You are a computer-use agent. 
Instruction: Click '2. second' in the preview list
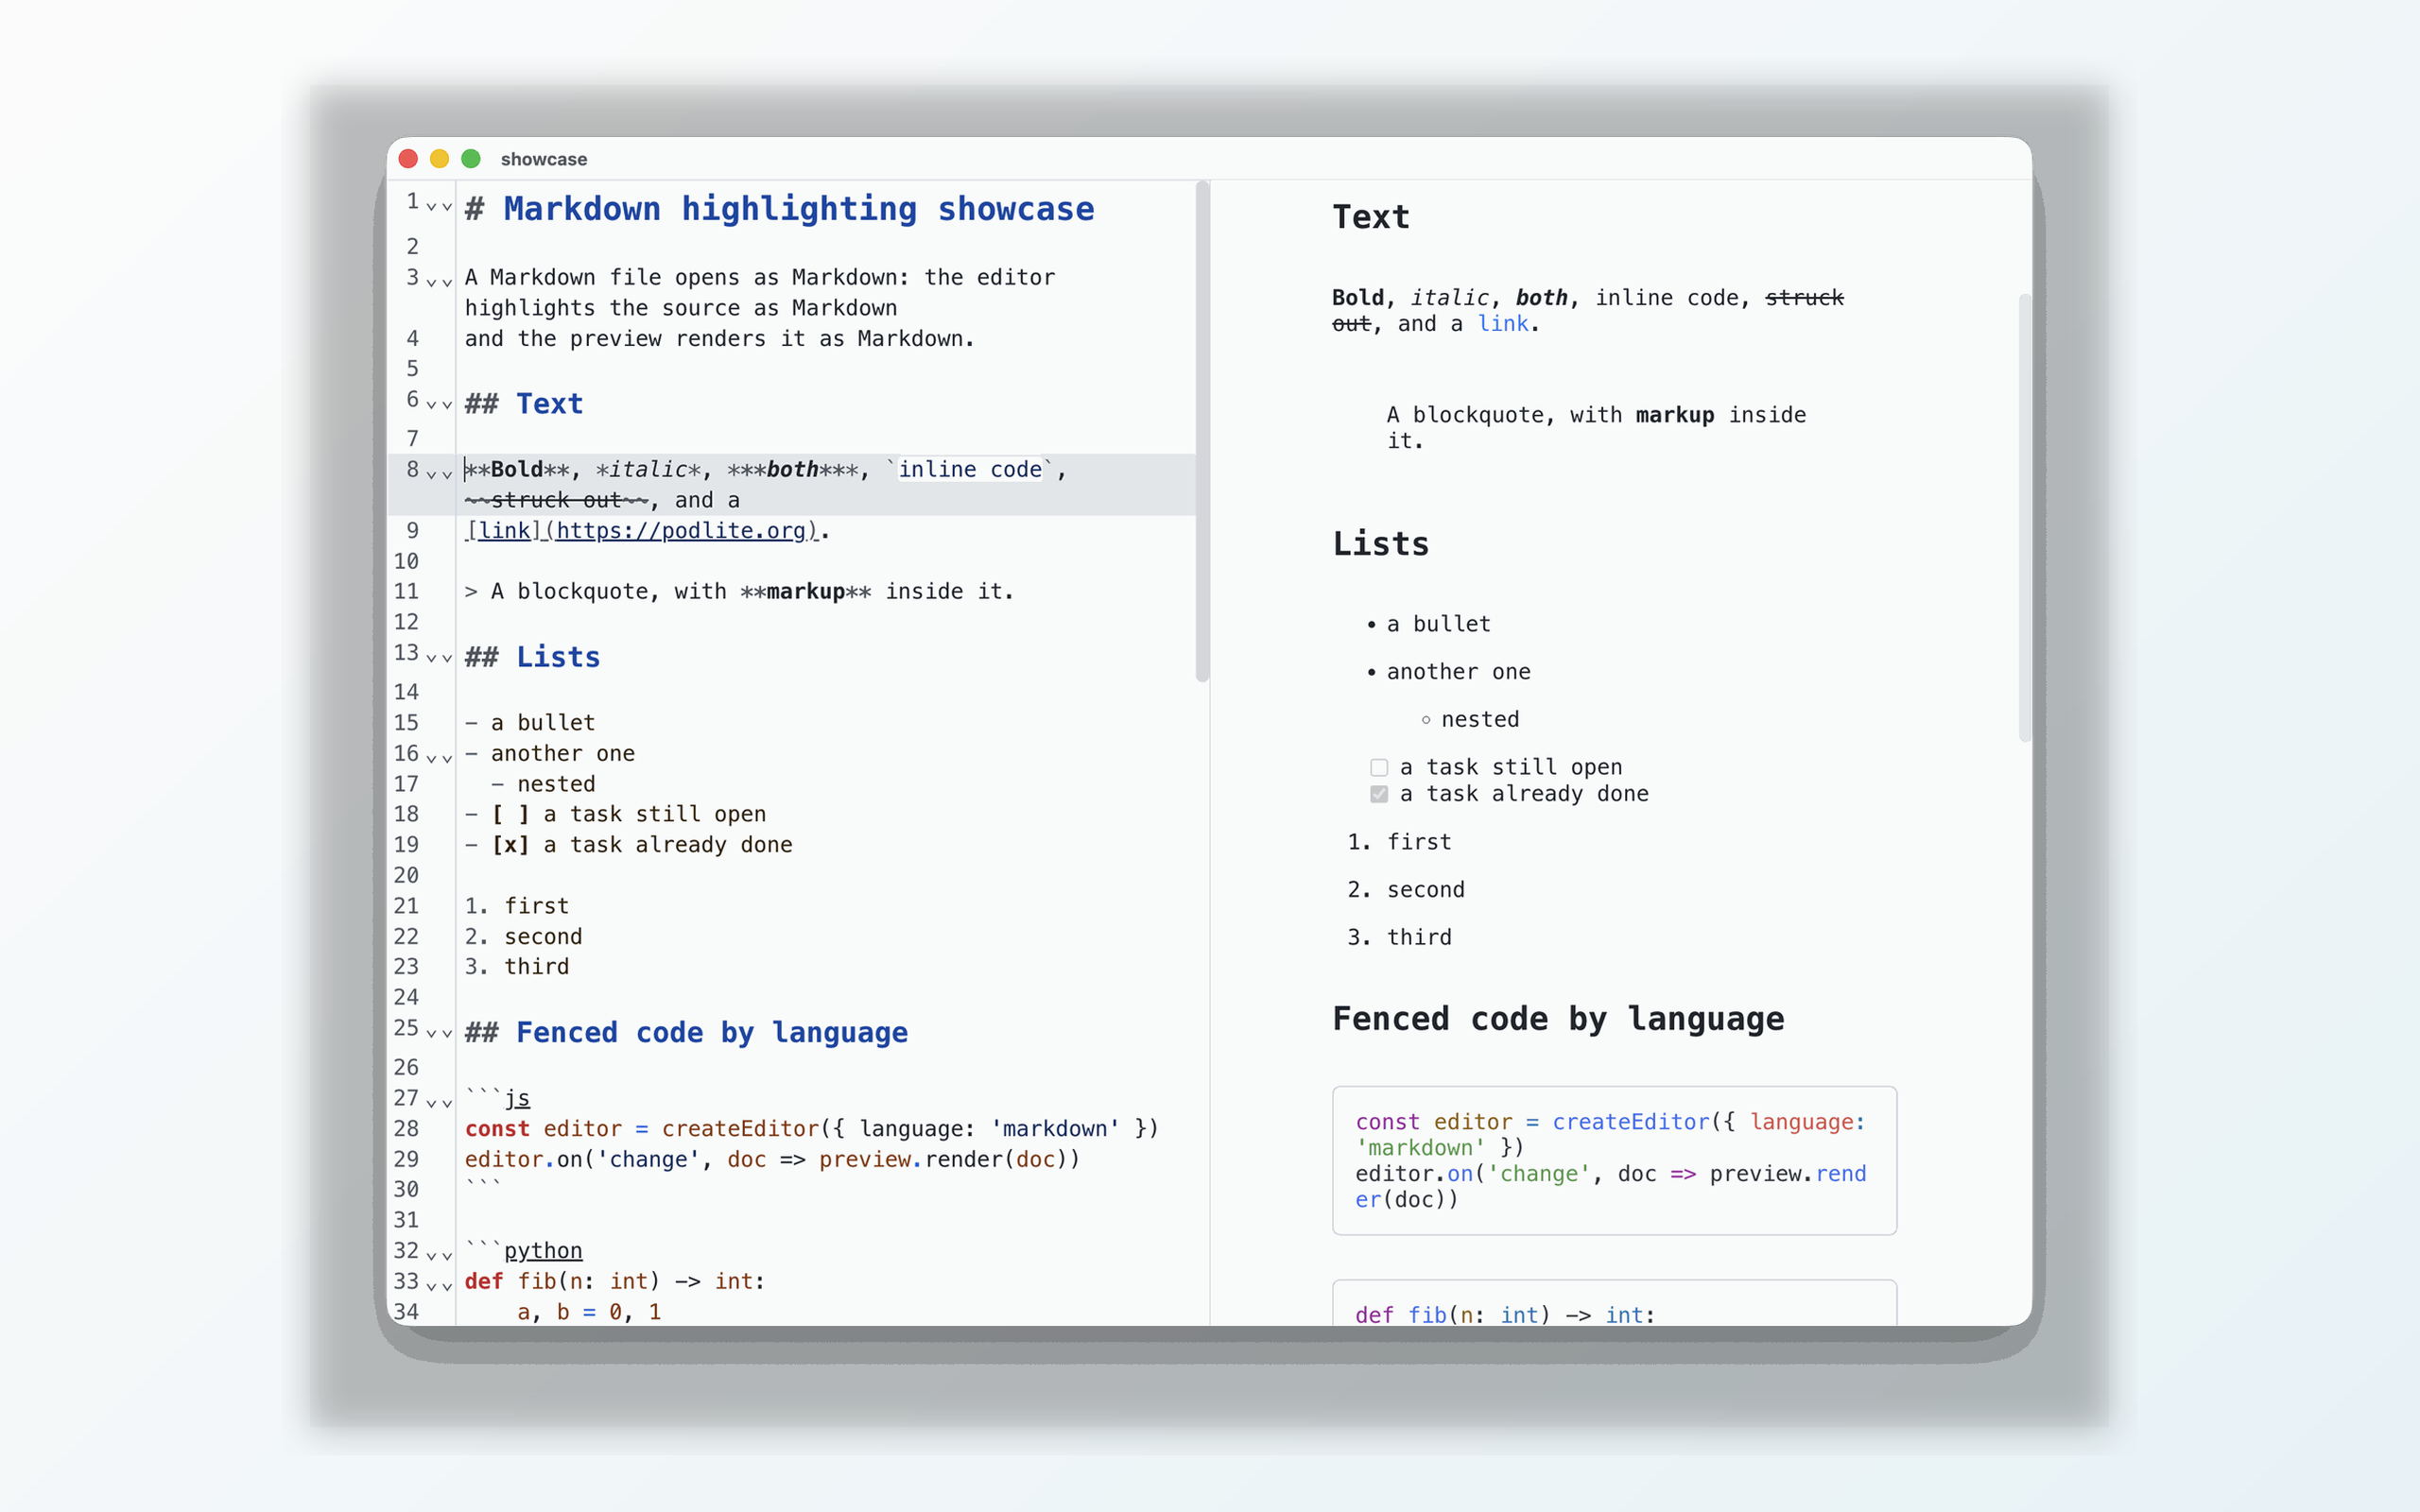tap(1406, 890)
